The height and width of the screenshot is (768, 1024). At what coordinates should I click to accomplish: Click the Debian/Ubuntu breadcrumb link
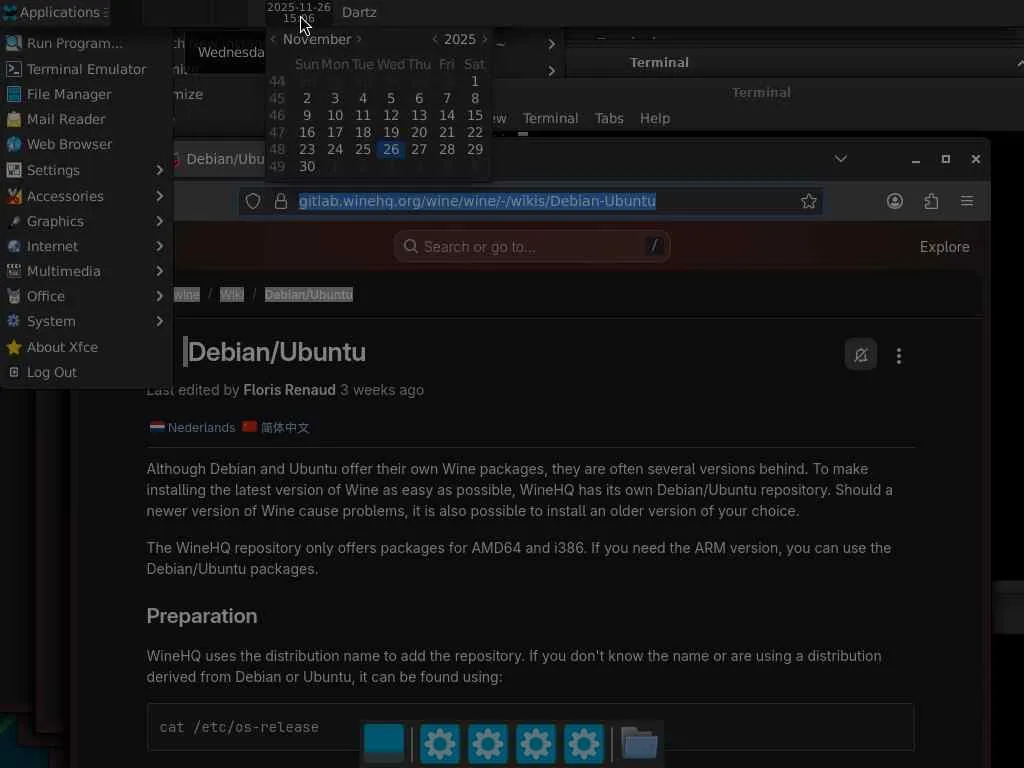click(309, 295)
